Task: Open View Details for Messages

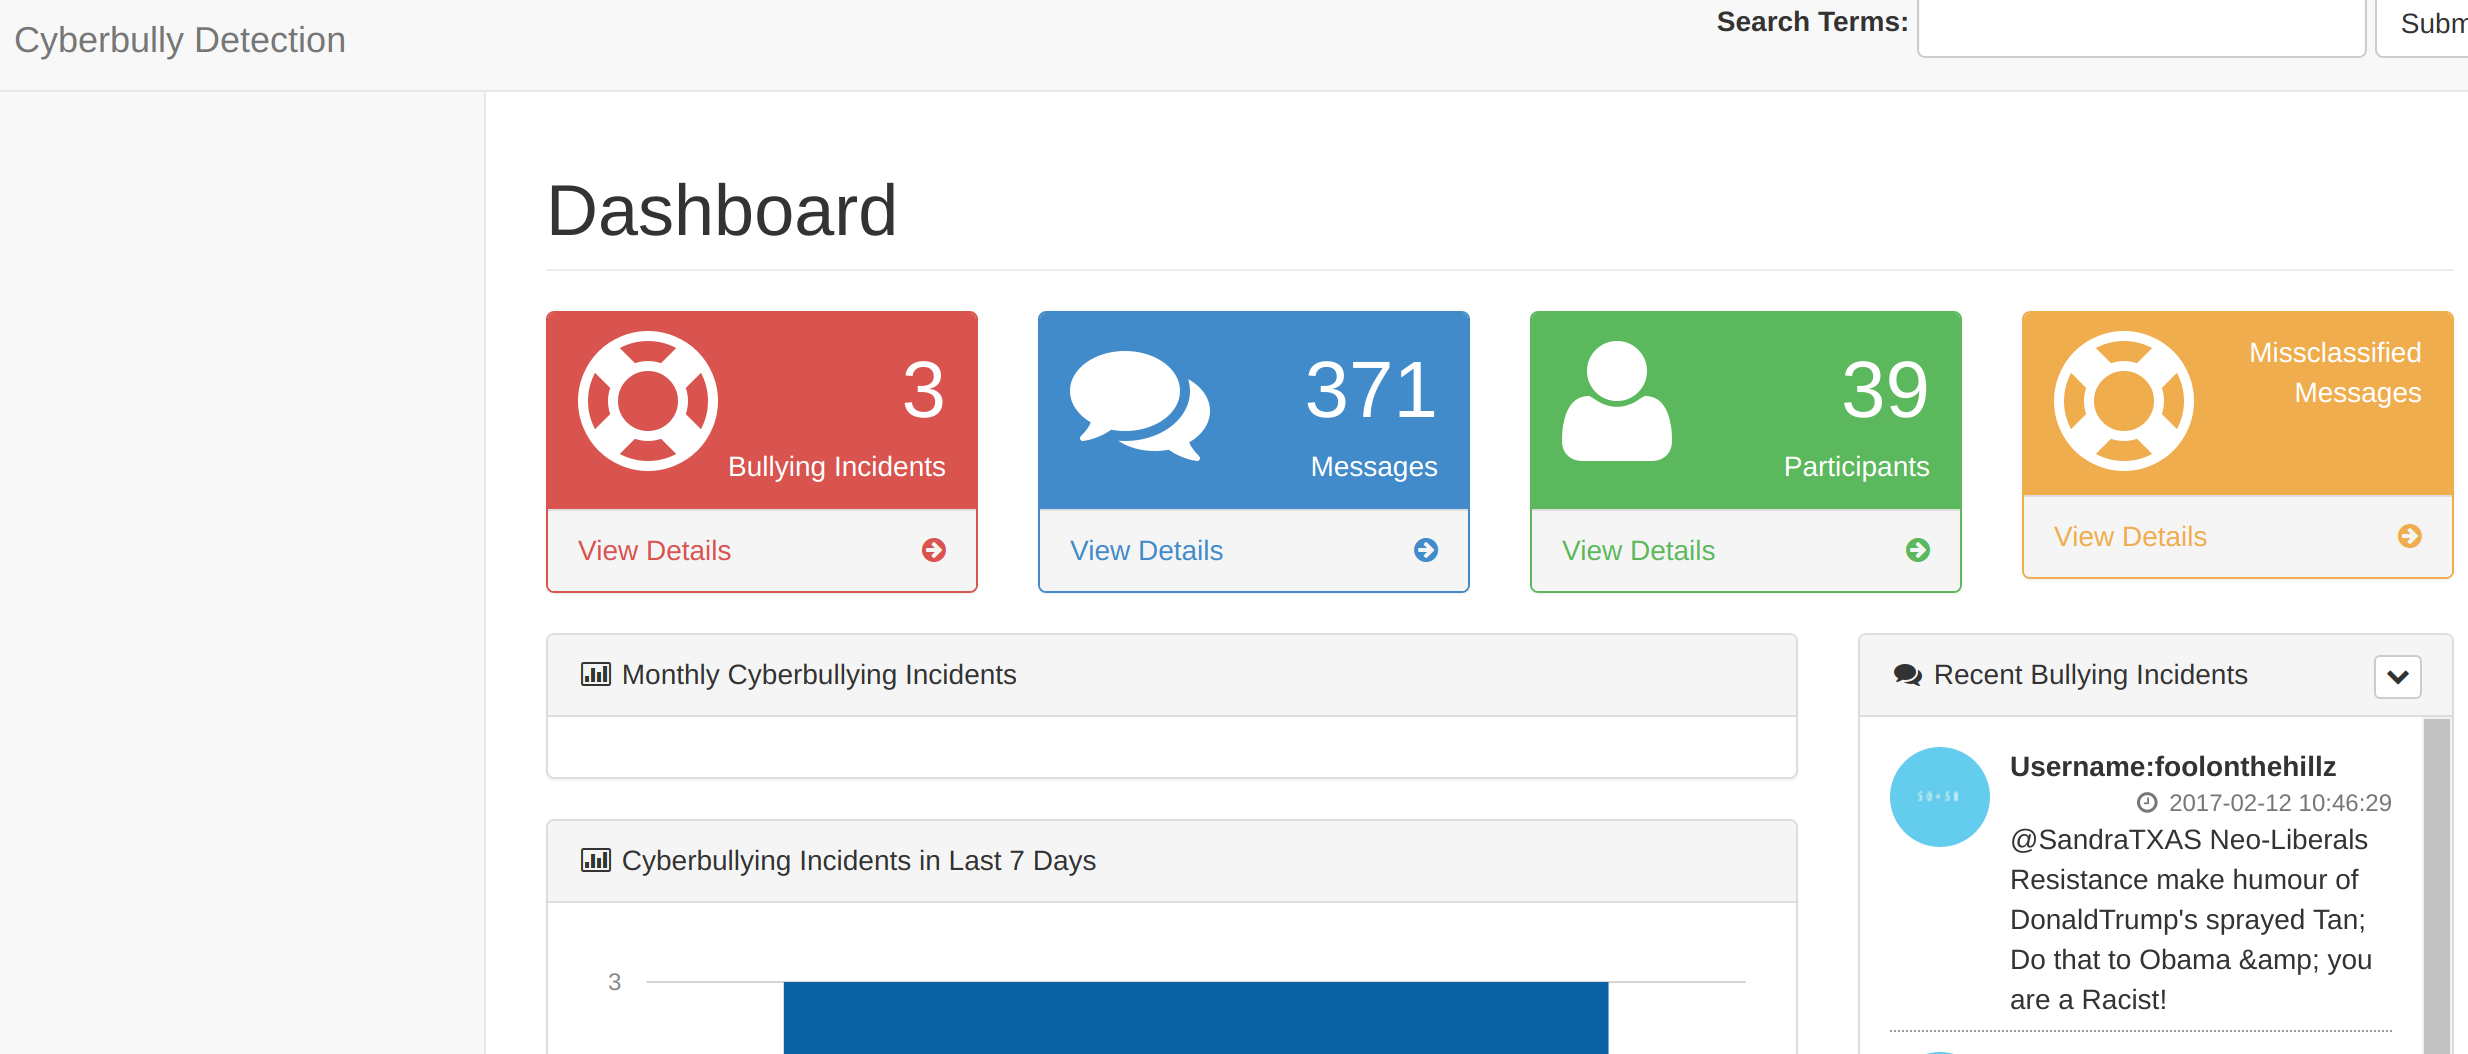Action: (1146, 550)
